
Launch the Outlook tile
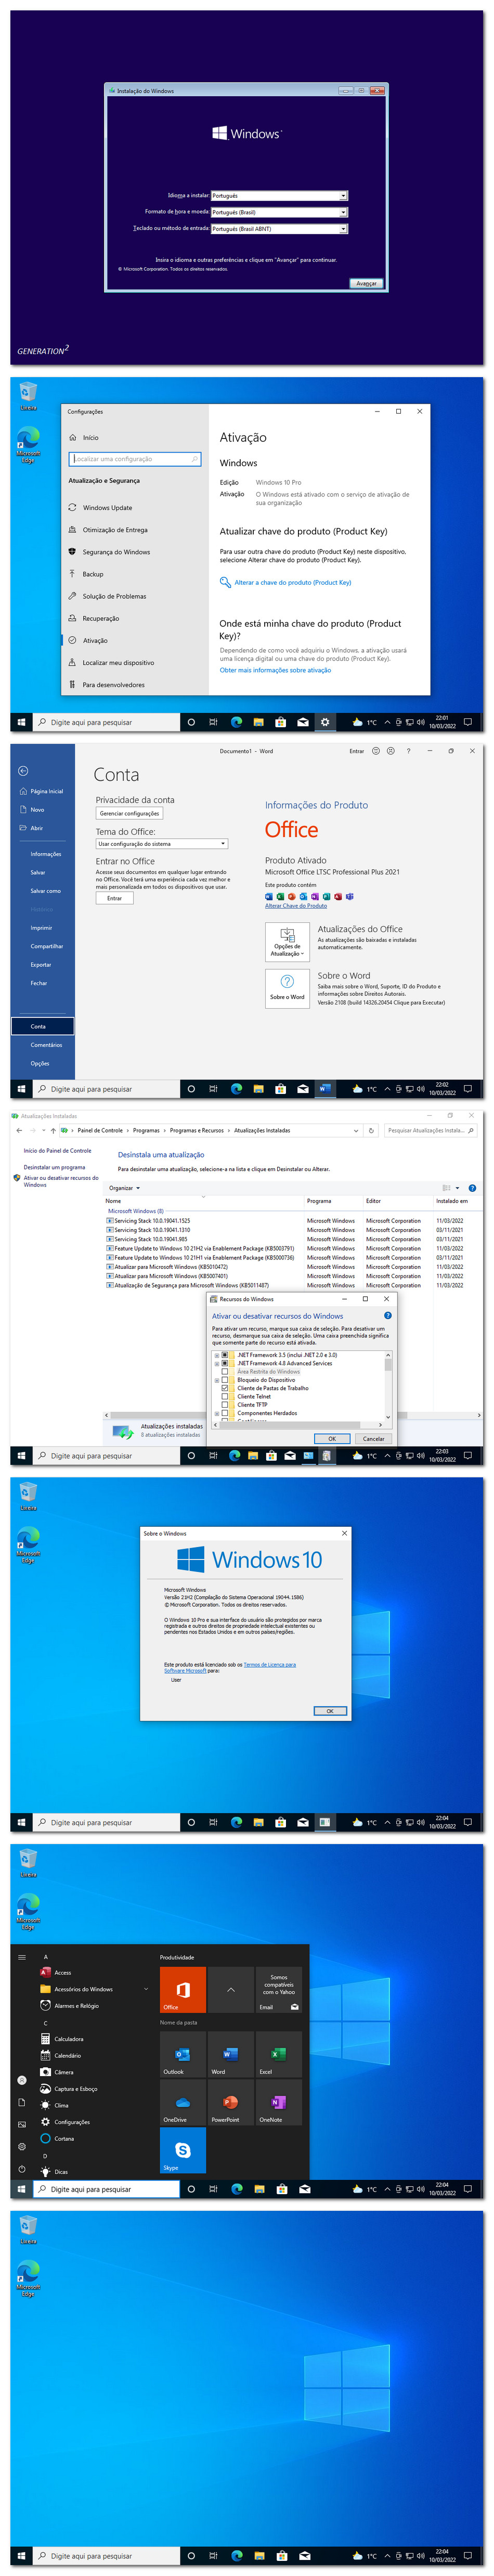coord(183,2054)
